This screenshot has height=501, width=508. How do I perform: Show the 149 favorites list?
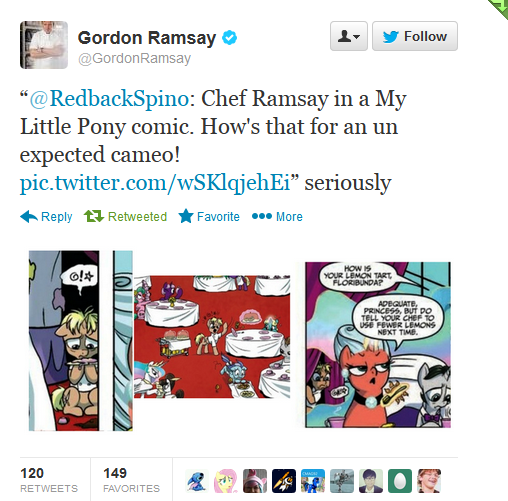[131, 480]
